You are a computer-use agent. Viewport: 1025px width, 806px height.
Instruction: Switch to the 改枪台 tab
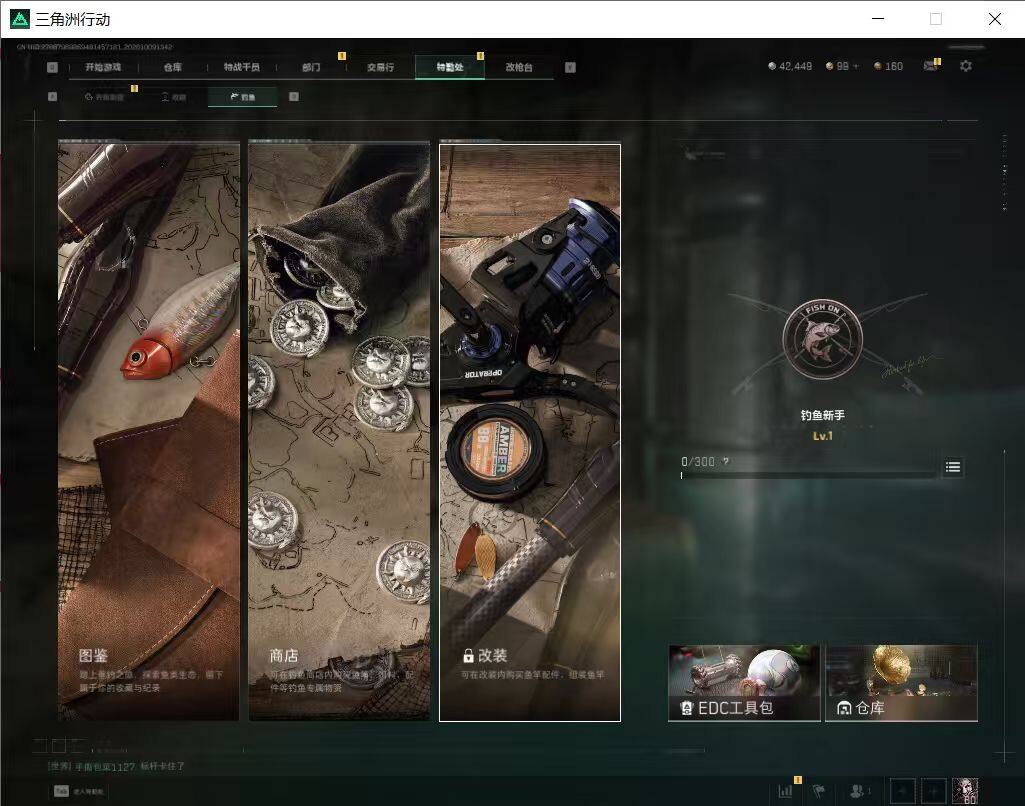point(519,67)
